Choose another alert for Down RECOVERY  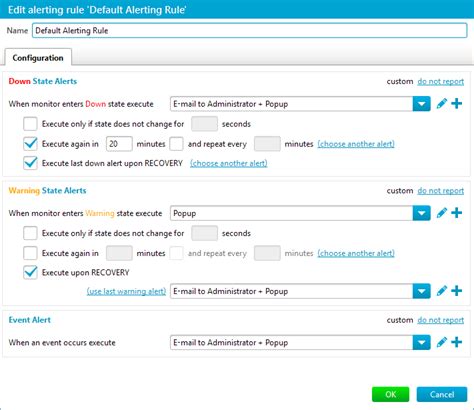pos(229,163)
